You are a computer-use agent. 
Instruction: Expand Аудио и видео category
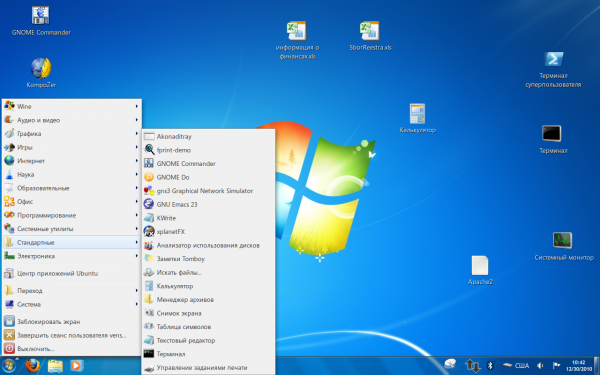(x=72, y=120)
